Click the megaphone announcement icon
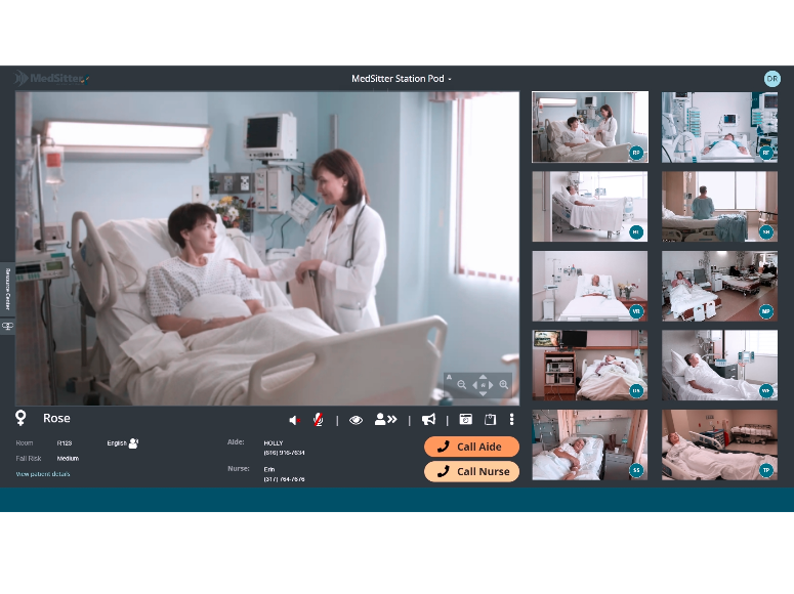 (x=428, y=420)
